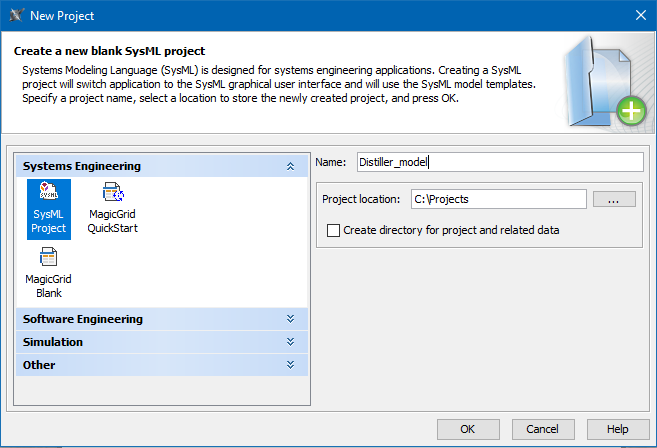
Task: Enable Create directory for project checkbox
Action: [334, 230]
